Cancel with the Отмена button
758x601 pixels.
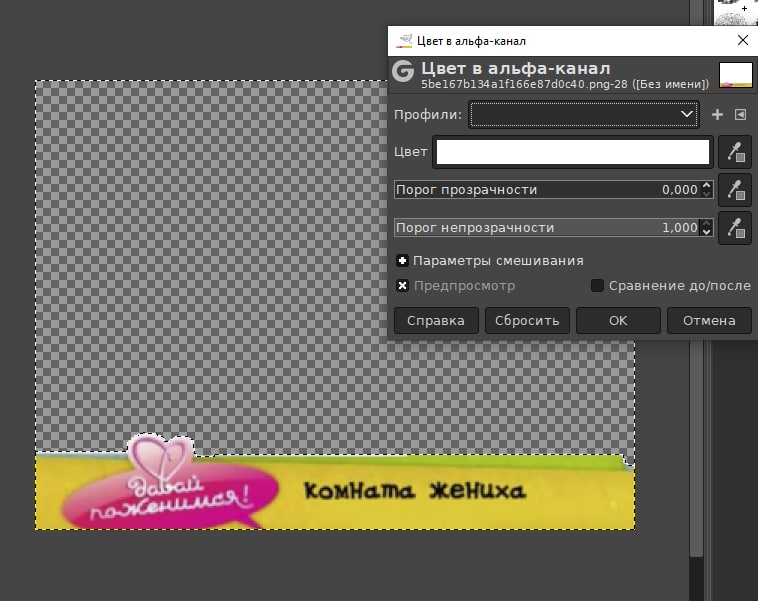click(709, 321)
